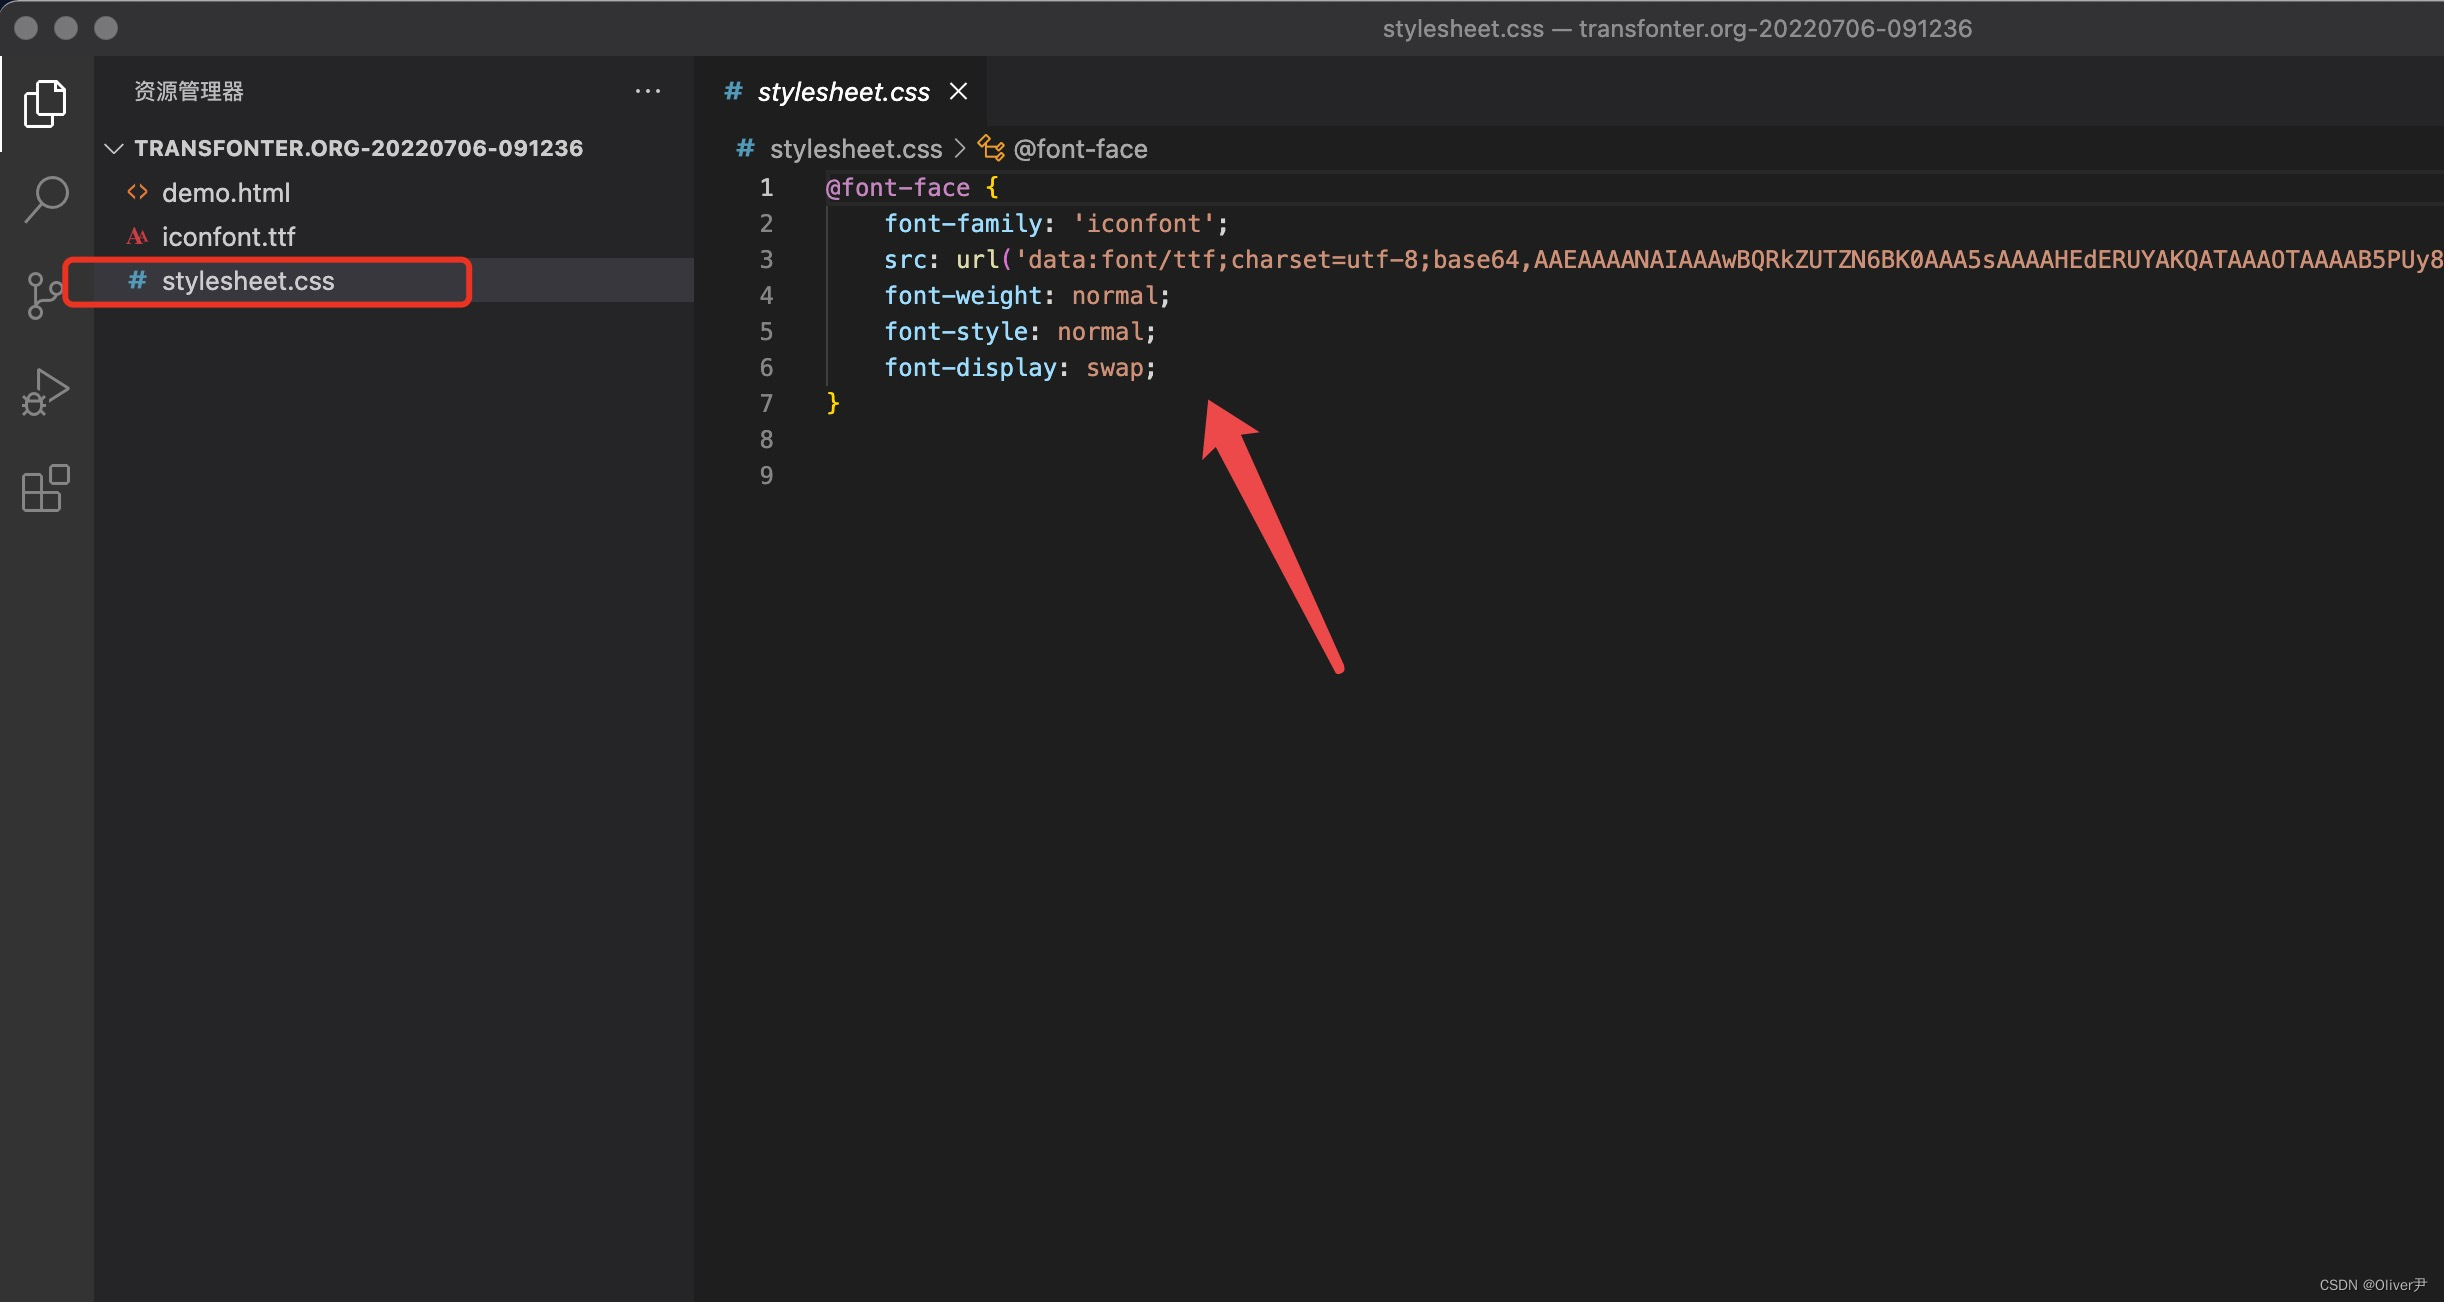Close the stylesheet.css editor tab

point(958,91)
